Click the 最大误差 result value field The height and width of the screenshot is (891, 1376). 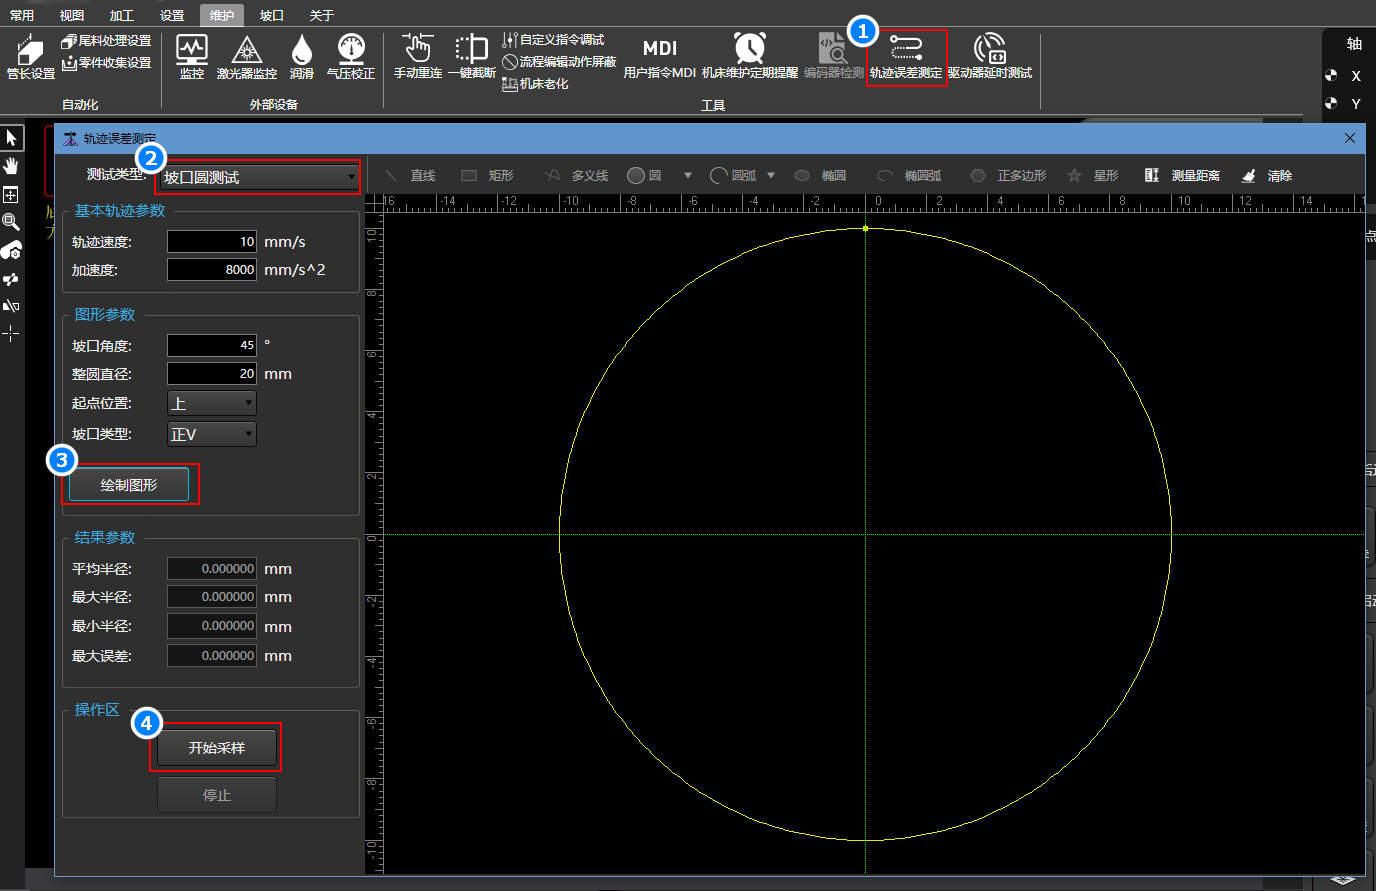pyautogui.click(x=212, y=656)
